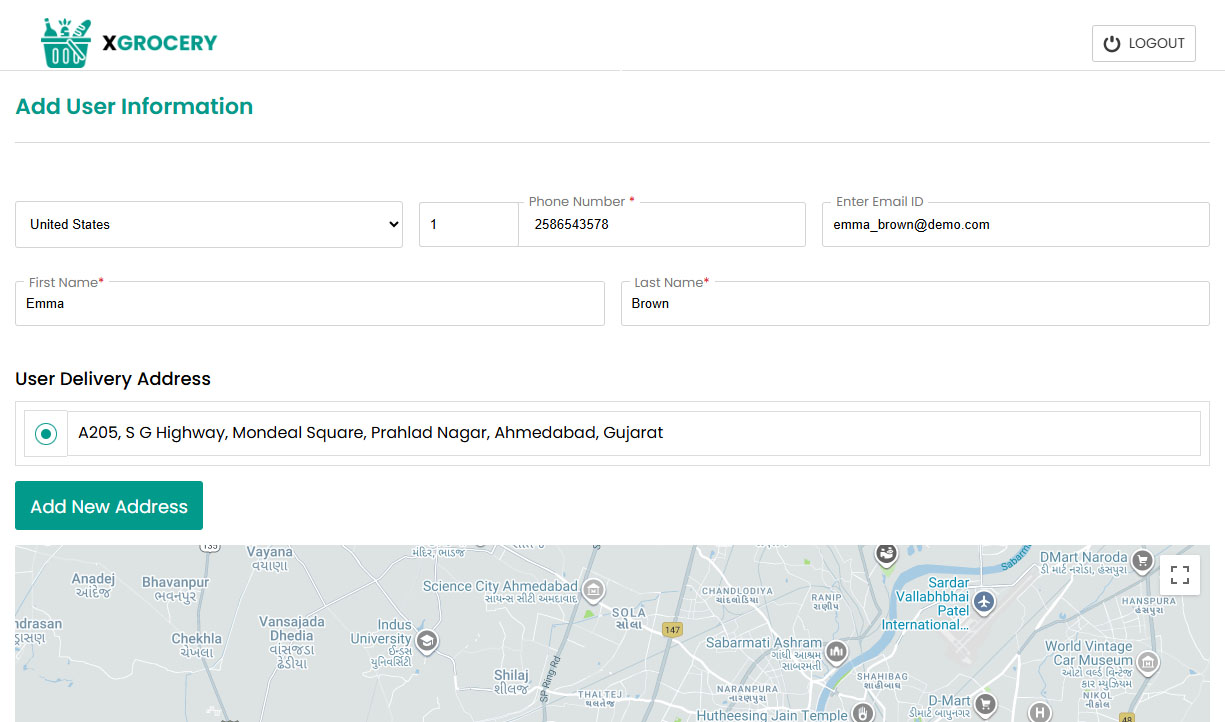This screenshot has width=1225, height=722.
Task: Click the Add New Address button
Action: coord(108,505)
